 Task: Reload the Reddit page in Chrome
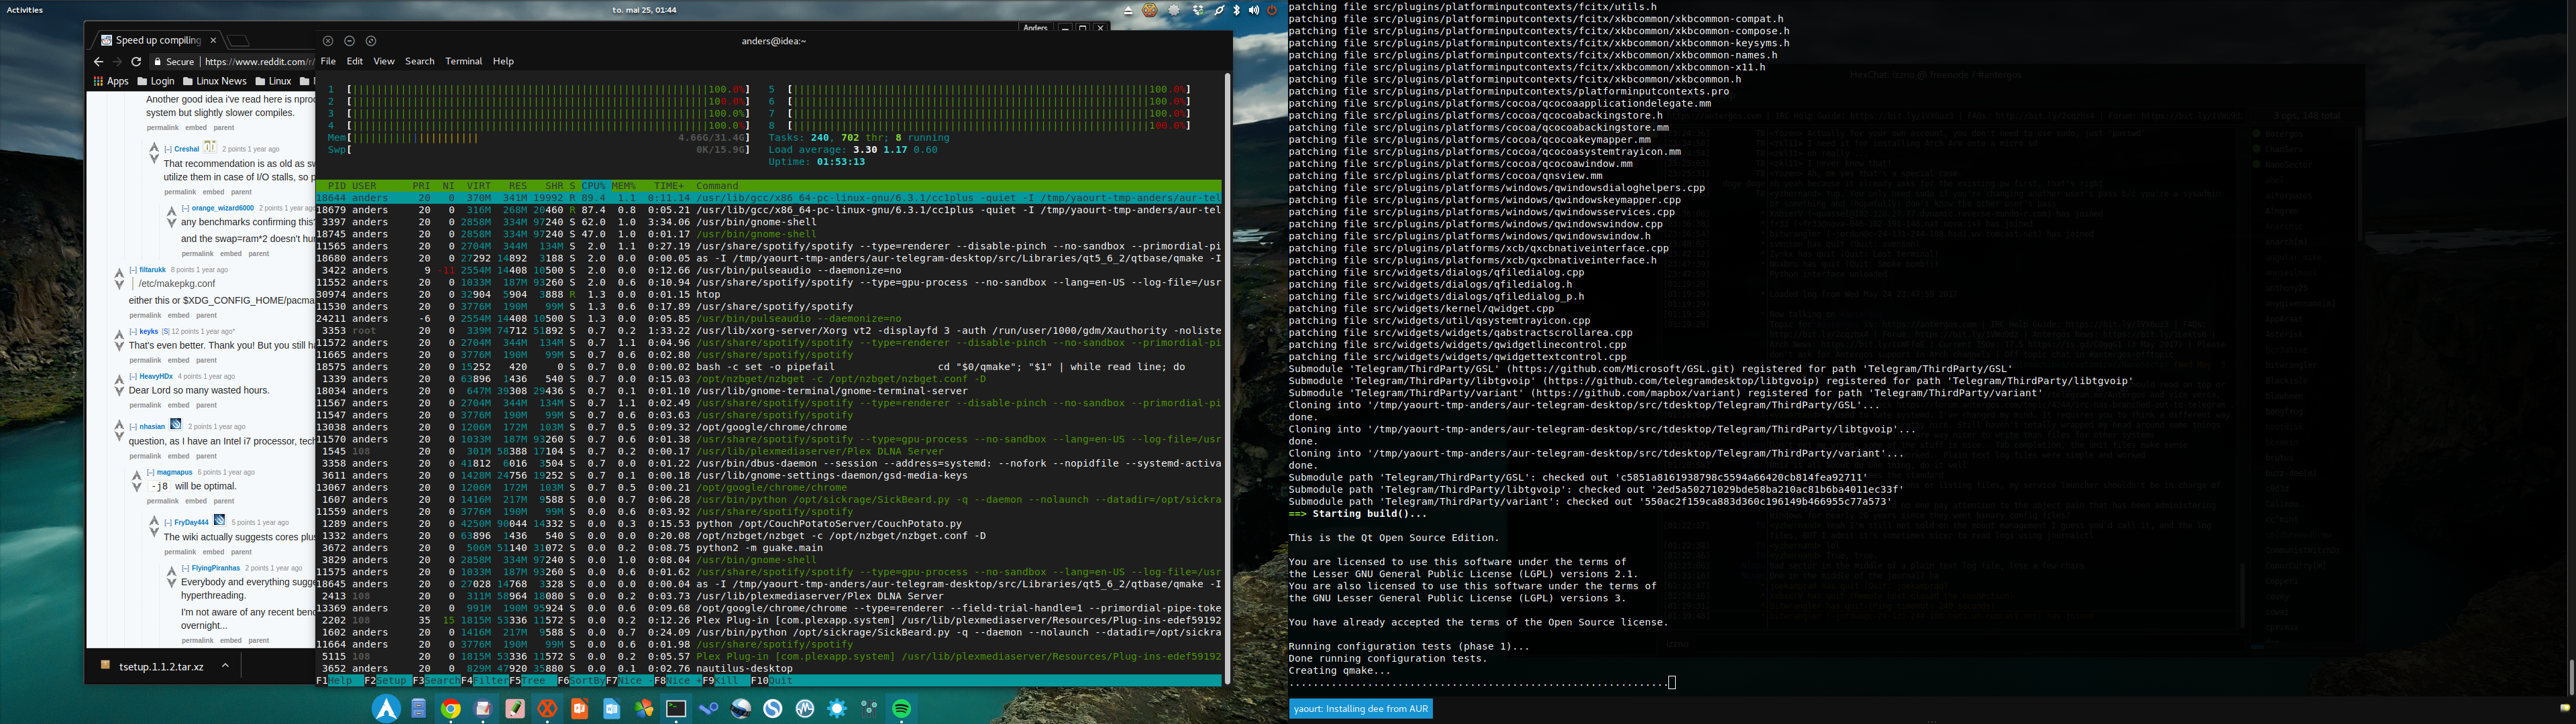coord(136,62)
